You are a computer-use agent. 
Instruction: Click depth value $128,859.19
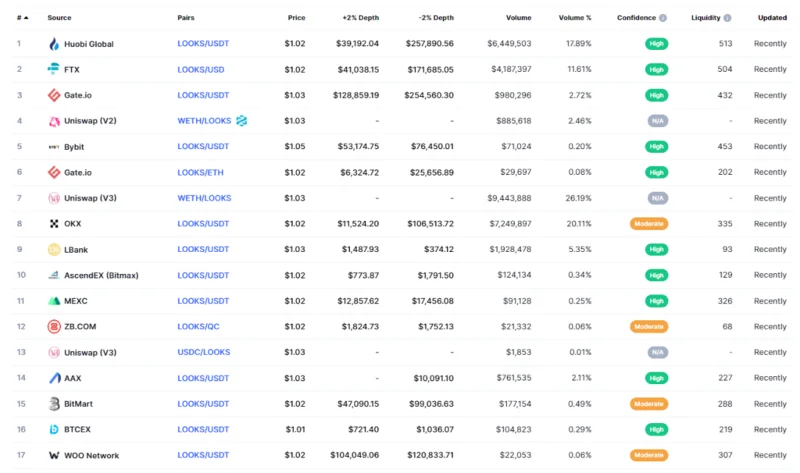pos(356,95)
